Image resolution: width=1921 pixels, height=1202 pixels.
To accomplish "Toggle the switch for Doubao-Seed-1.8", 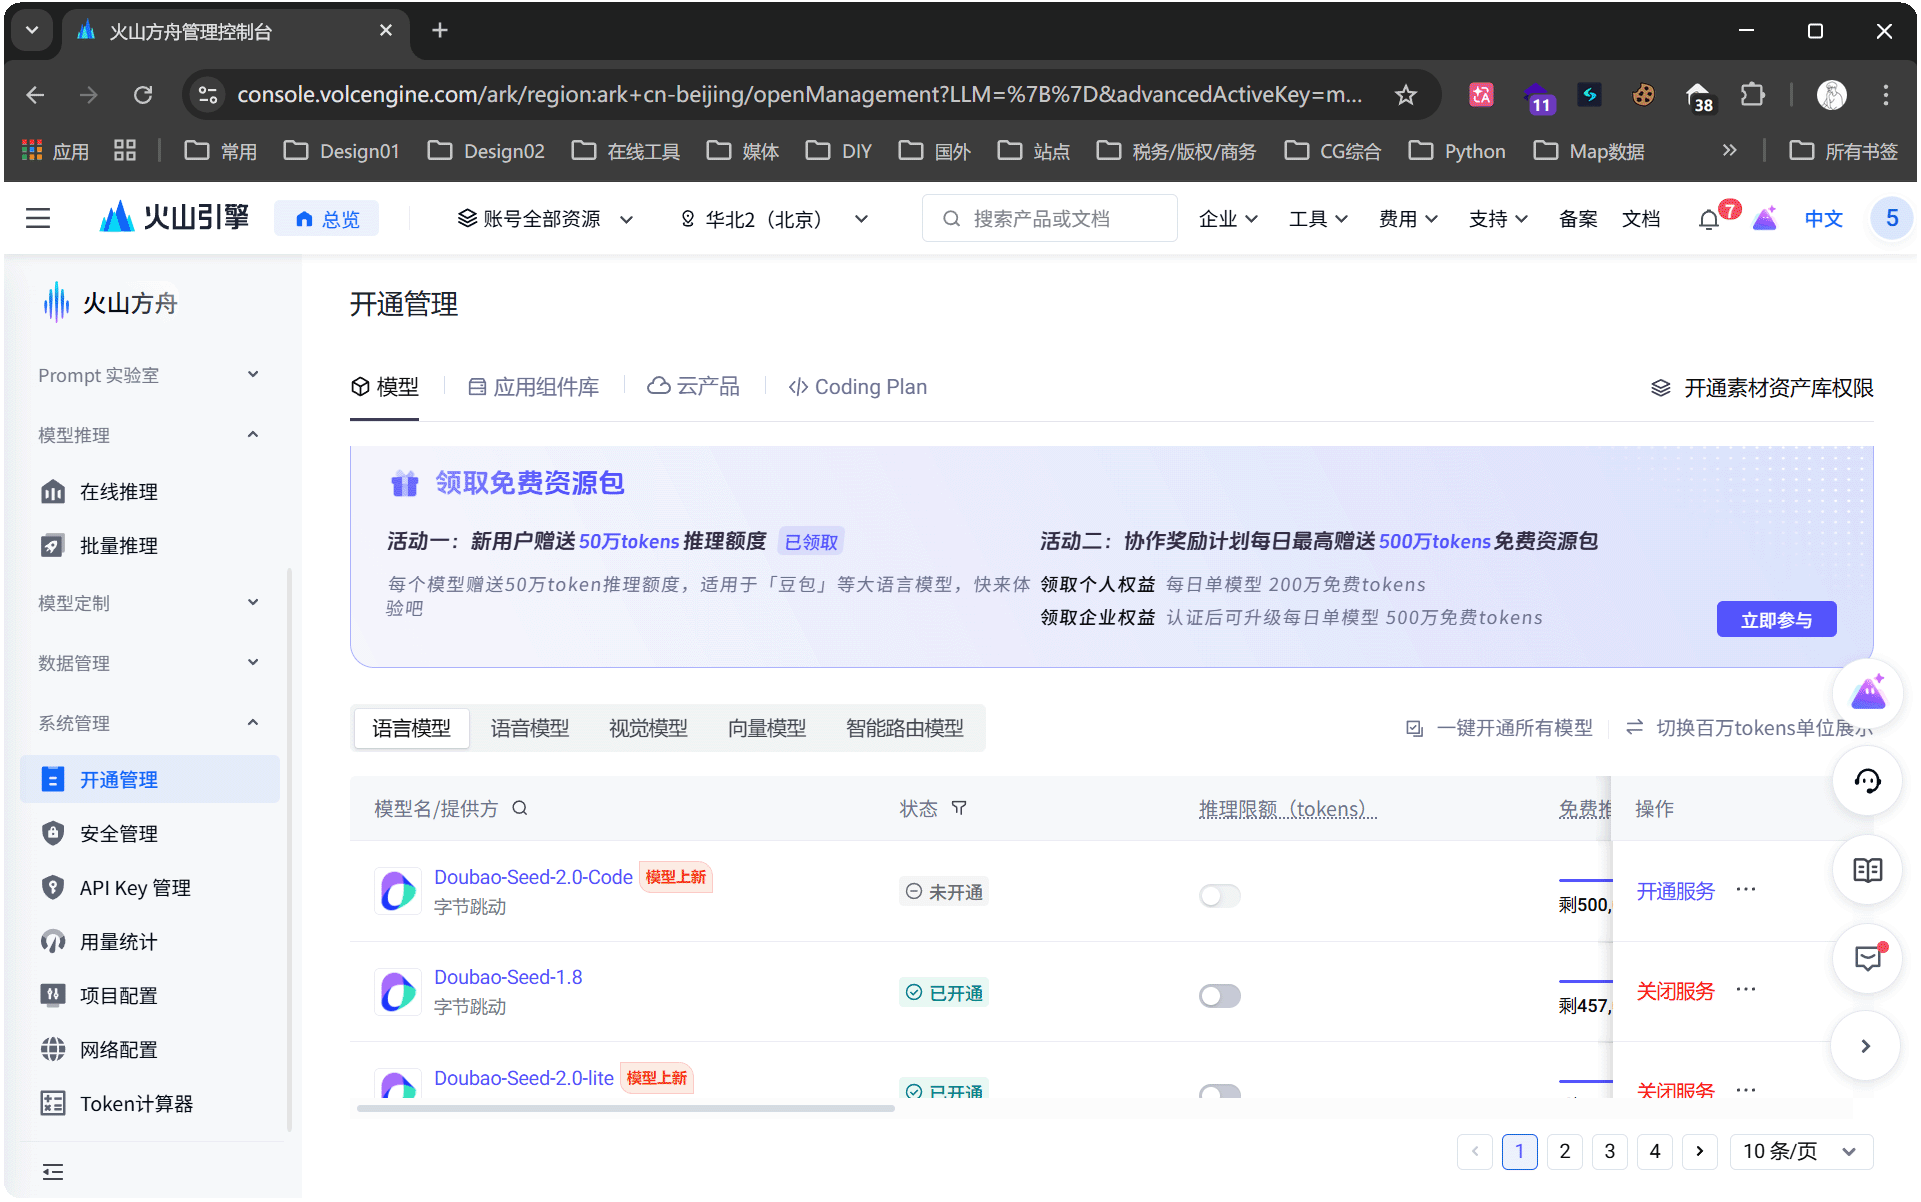I will (x=1219, y=995).
